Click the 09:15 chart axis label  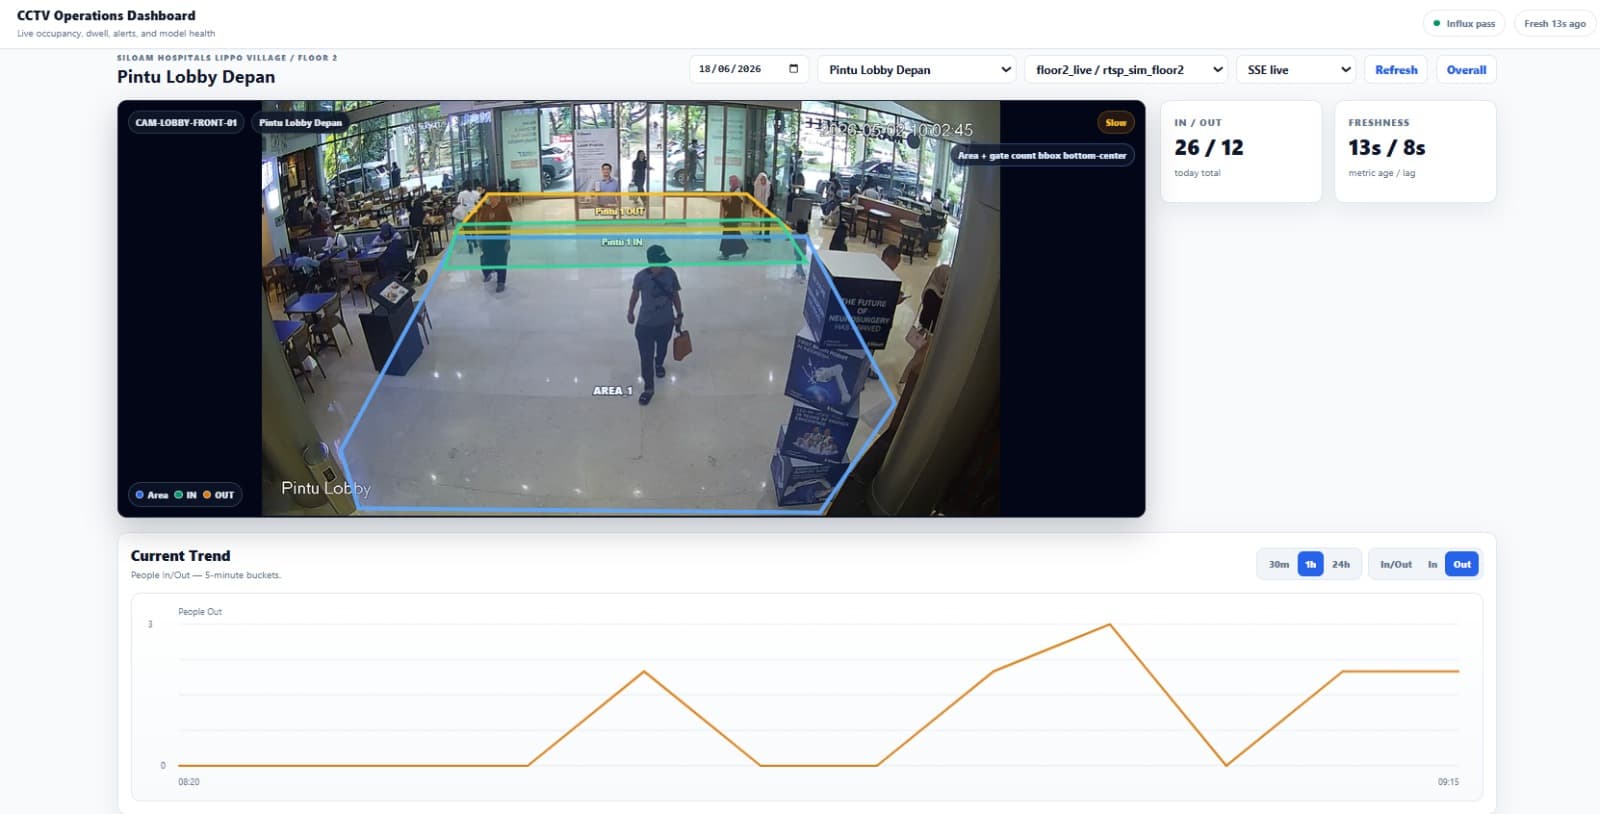pyautogui.click(x=1448, y=781)
